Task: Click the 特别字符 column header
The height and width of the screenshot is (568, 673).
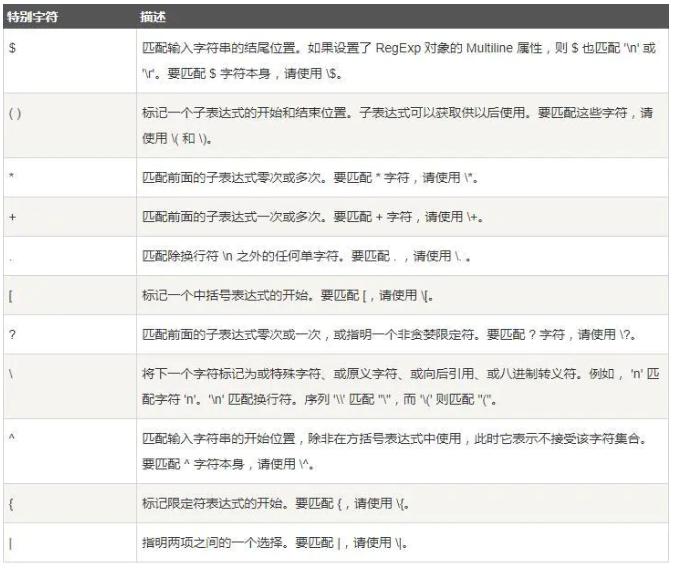Action: (x=29, y=18)
